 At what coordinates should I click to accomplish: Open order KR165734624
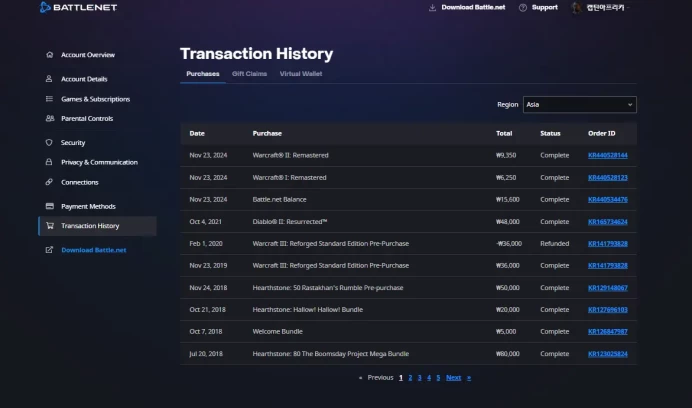tap(607, 222)
